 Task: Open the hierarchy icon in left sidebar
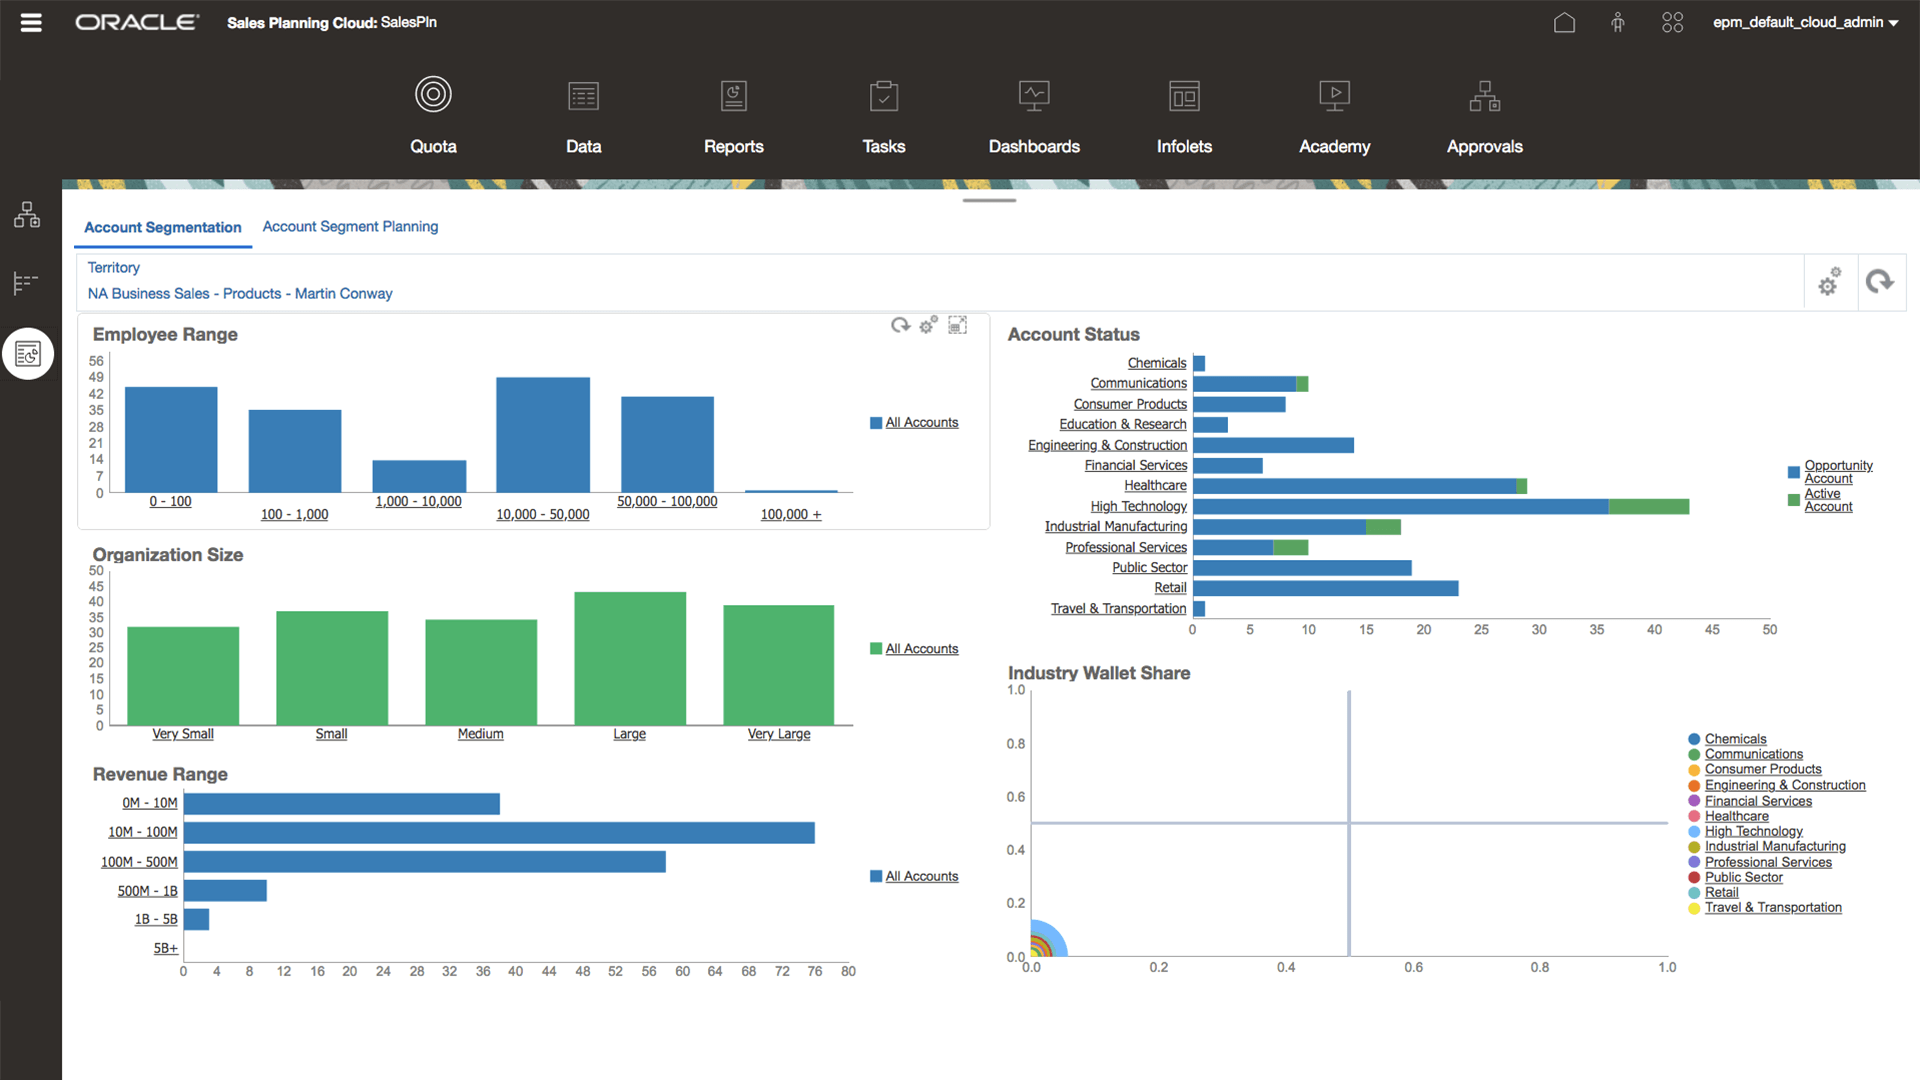pos(27,214)
